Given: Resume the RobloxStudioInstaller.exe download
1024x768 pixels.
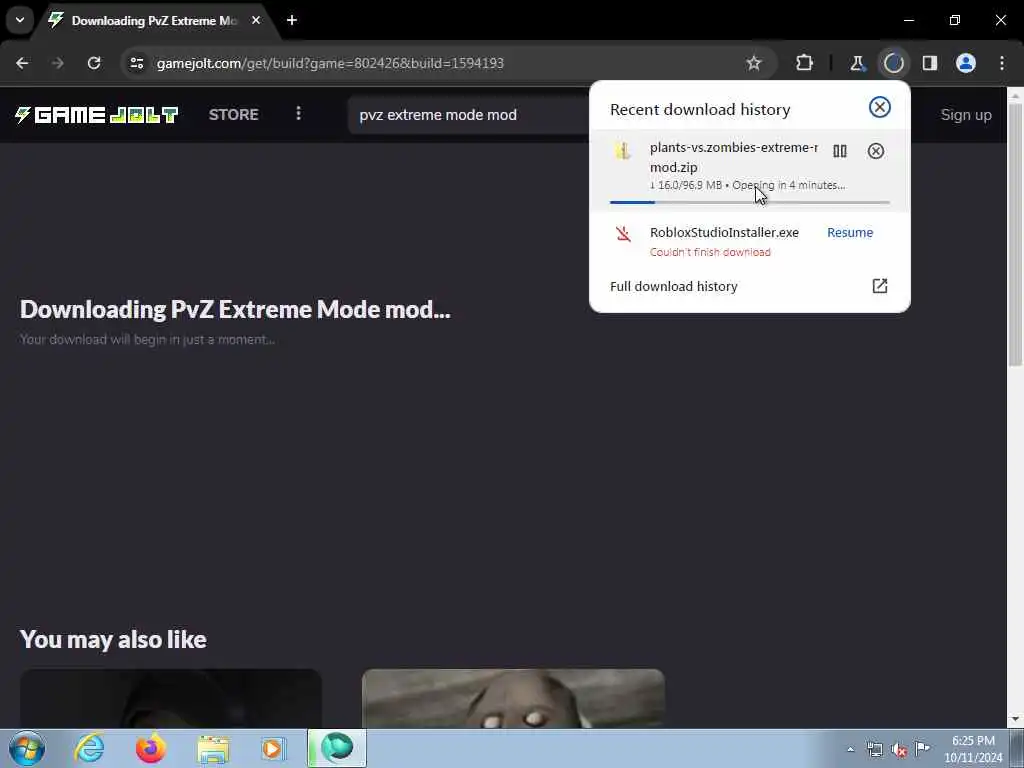Looking at the screenshot, I should tap(850, 232).
